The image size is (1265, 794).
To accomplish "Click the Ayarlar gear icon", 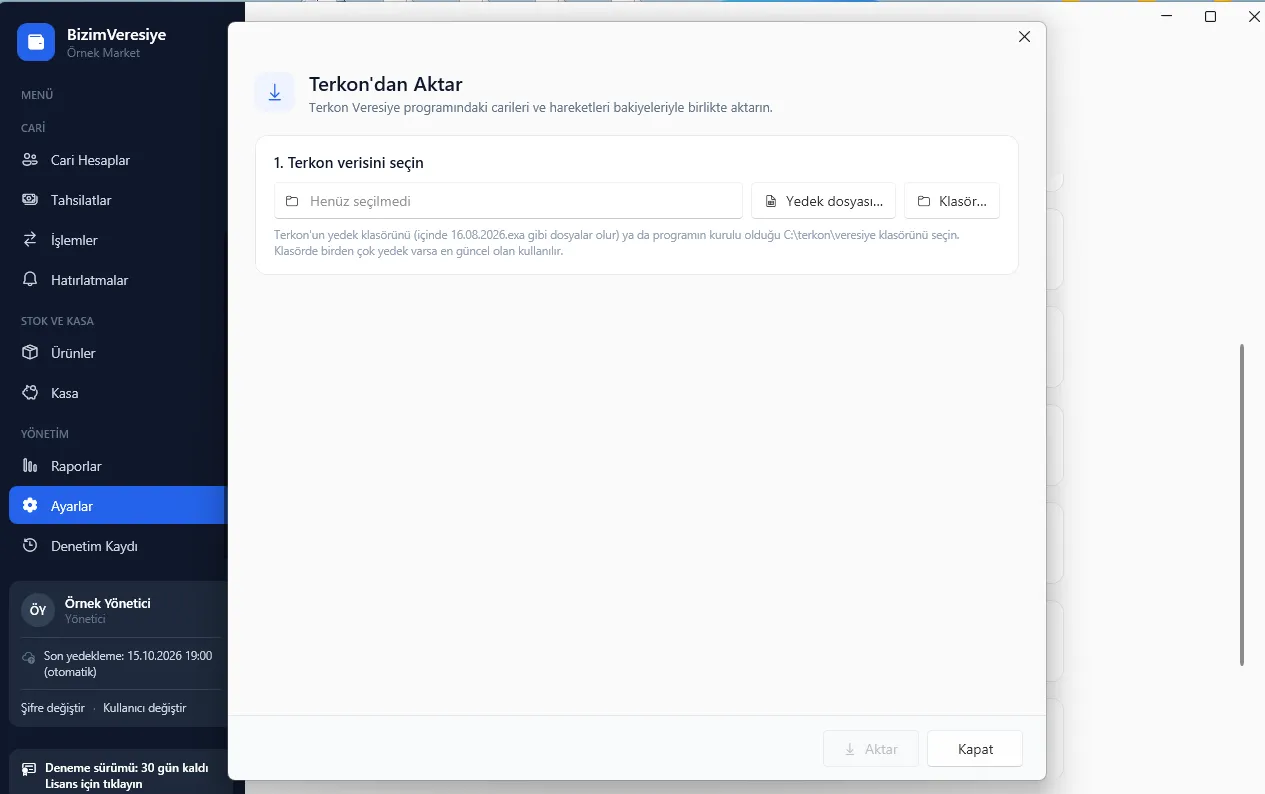I will (30, 506).
